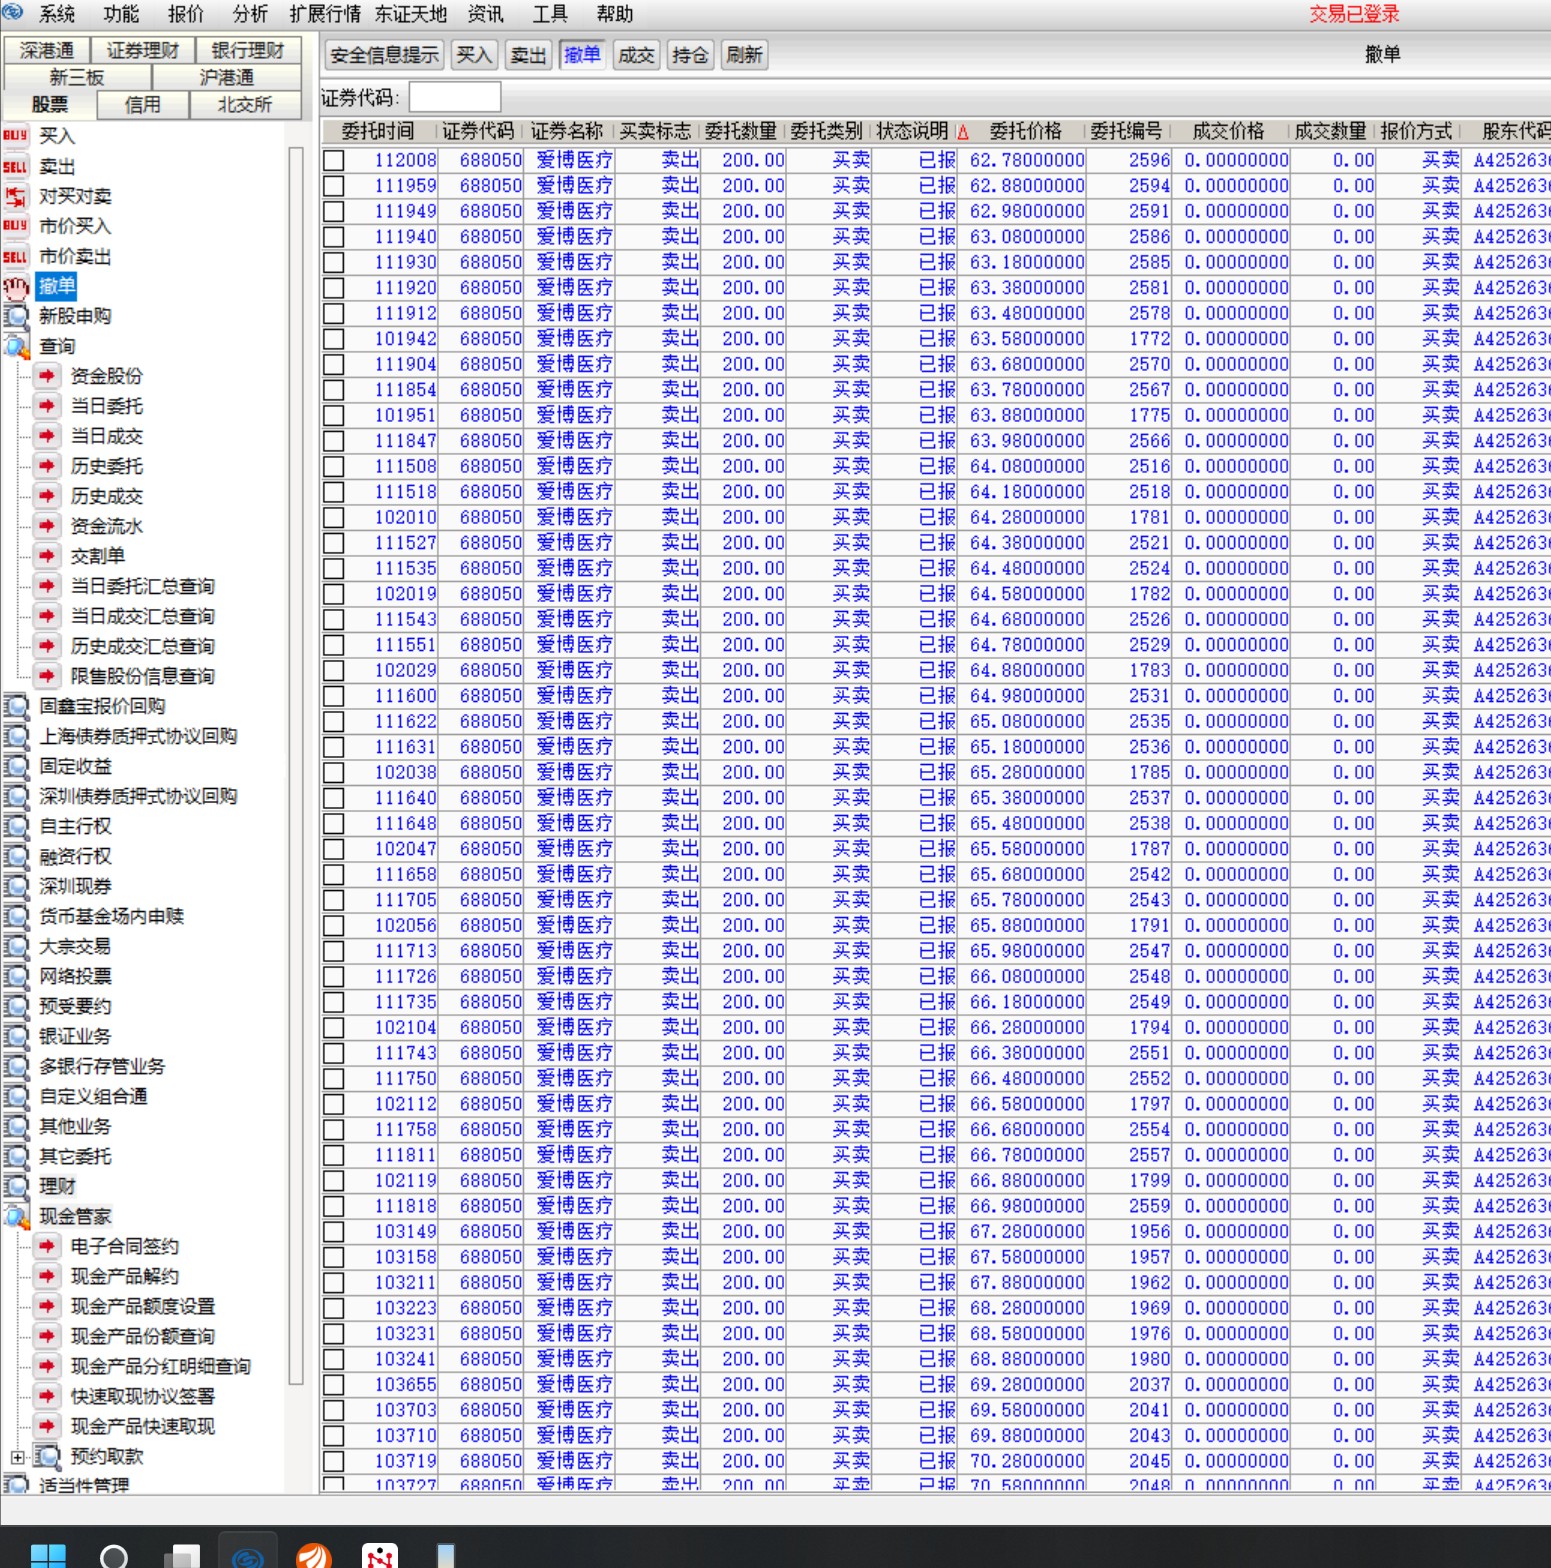Screen dimensions: 1551x1568
Task: Check the row with order number 2516
Action: point(334,467)
